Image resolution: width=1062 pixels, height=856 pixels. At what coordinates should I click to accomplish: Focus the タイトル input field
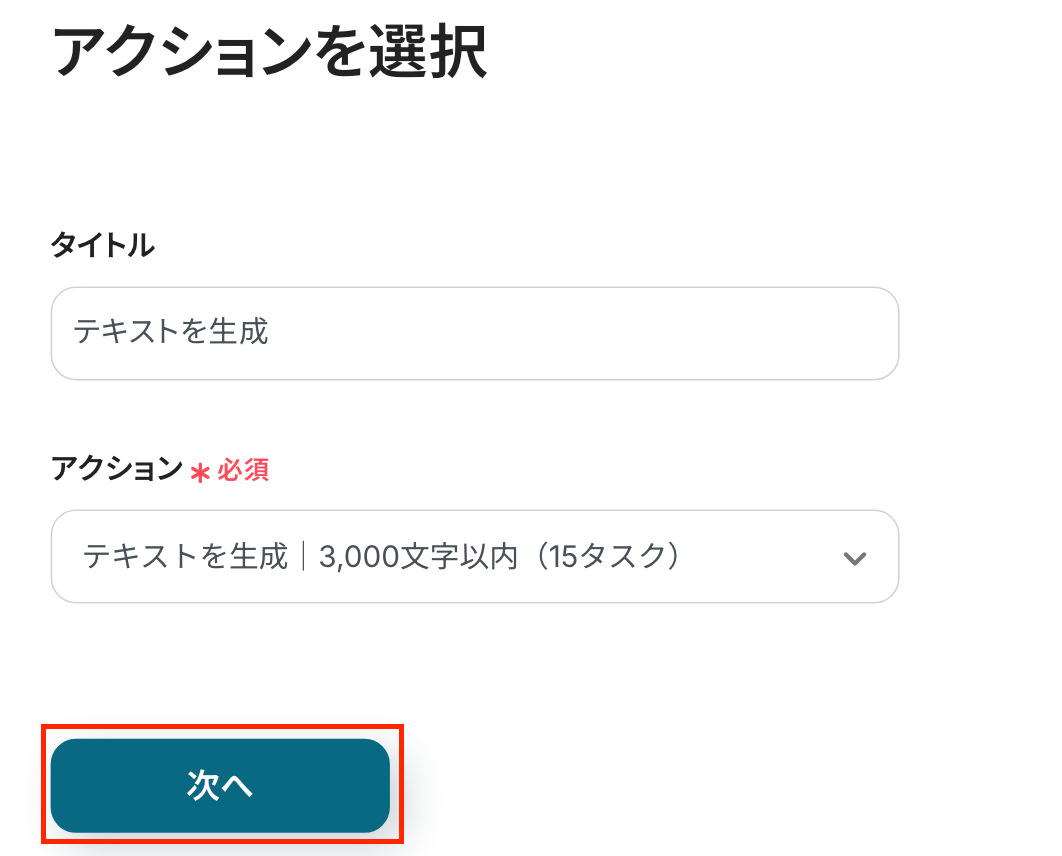coord(474,333)
